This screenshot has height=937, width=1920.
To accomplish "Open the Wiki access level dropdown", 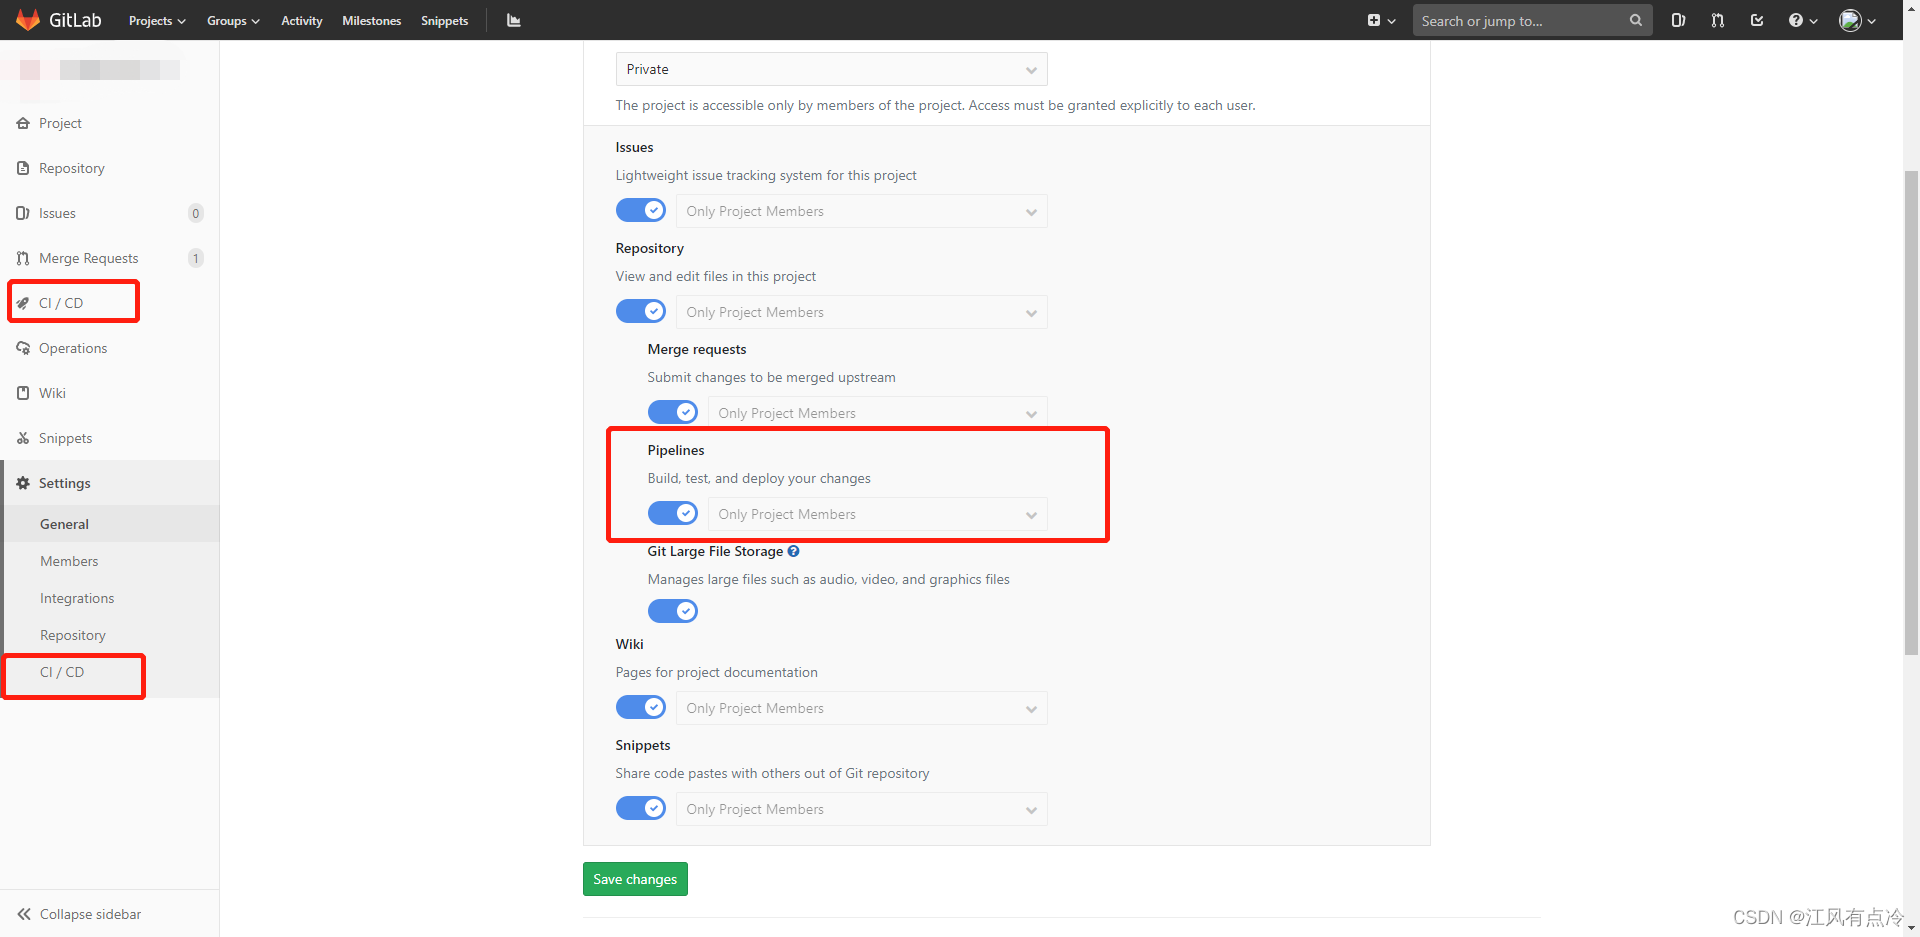I will point(862,708).
